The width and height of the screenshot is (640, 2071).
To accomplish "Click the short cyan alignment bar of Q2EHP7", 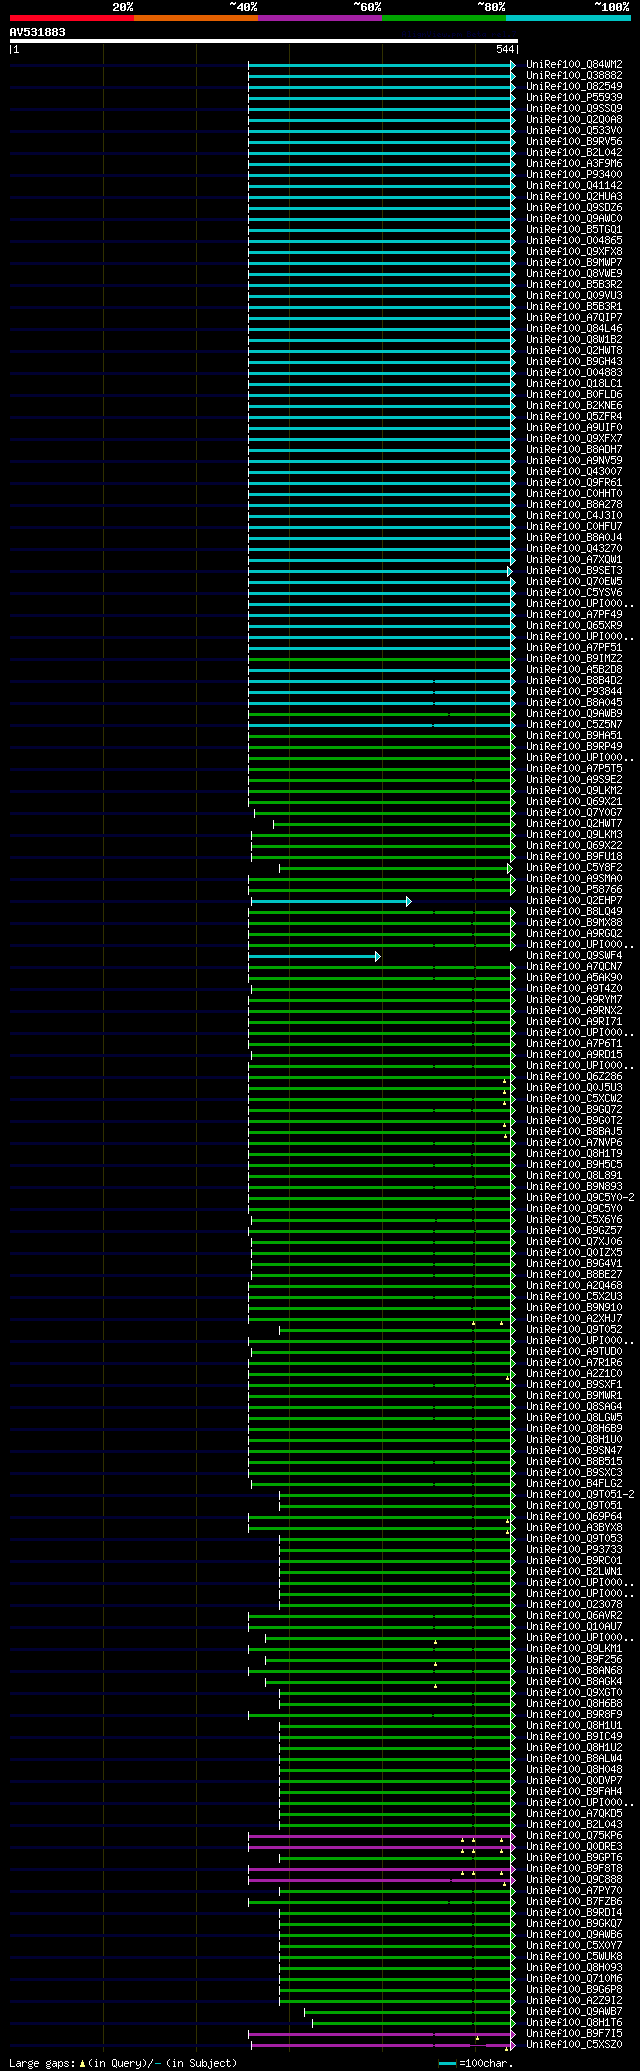I will point(329,901).
